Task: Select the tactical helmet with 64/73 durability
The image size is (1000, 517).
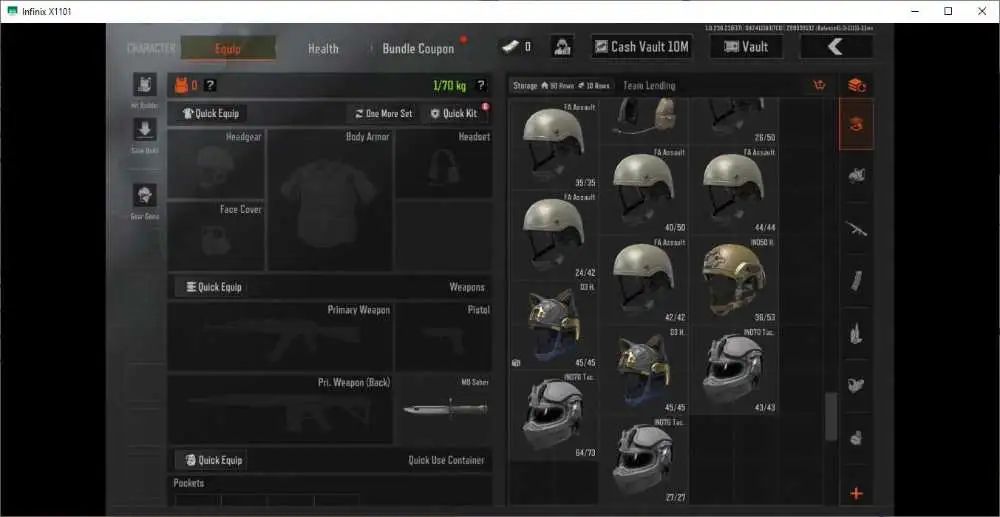Action: pos(554,415)
